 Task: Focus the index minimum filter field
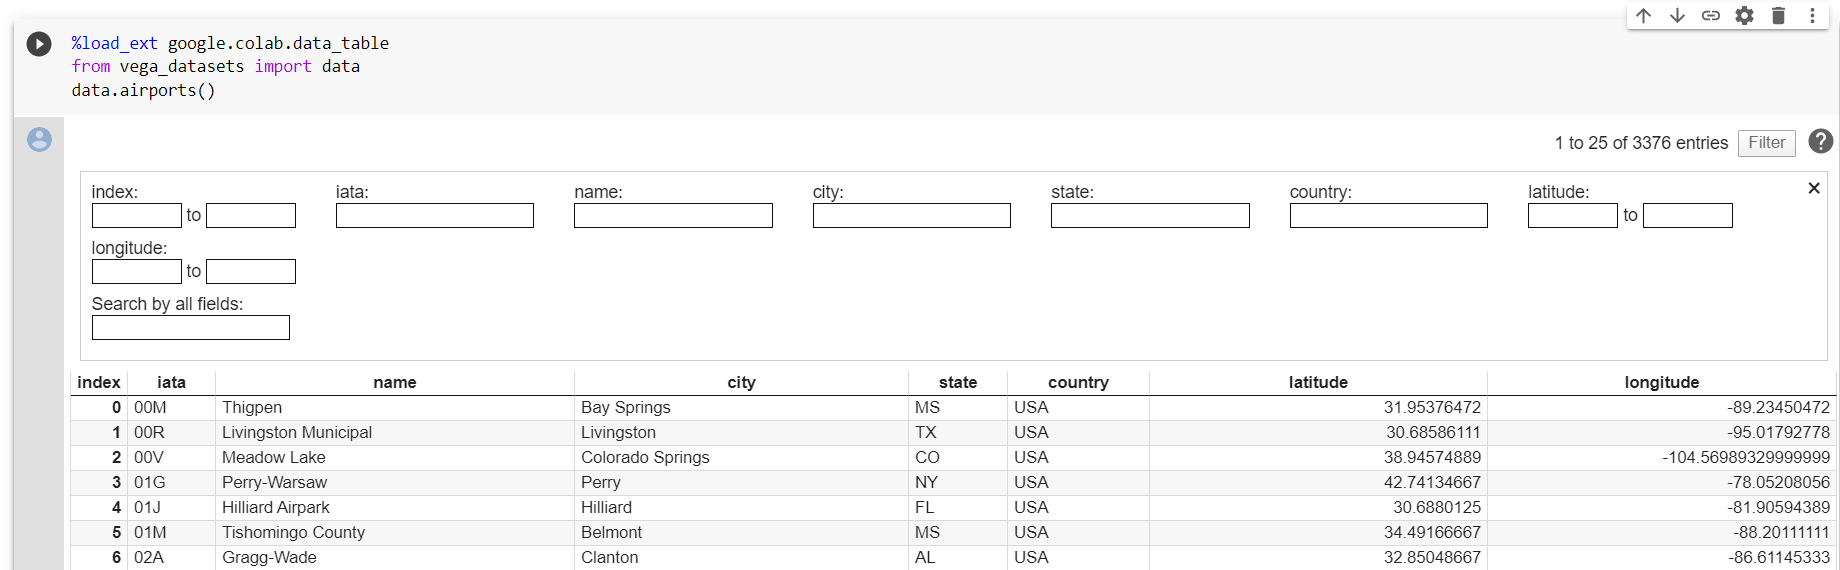pyautogui.click(x=136, y=216)
